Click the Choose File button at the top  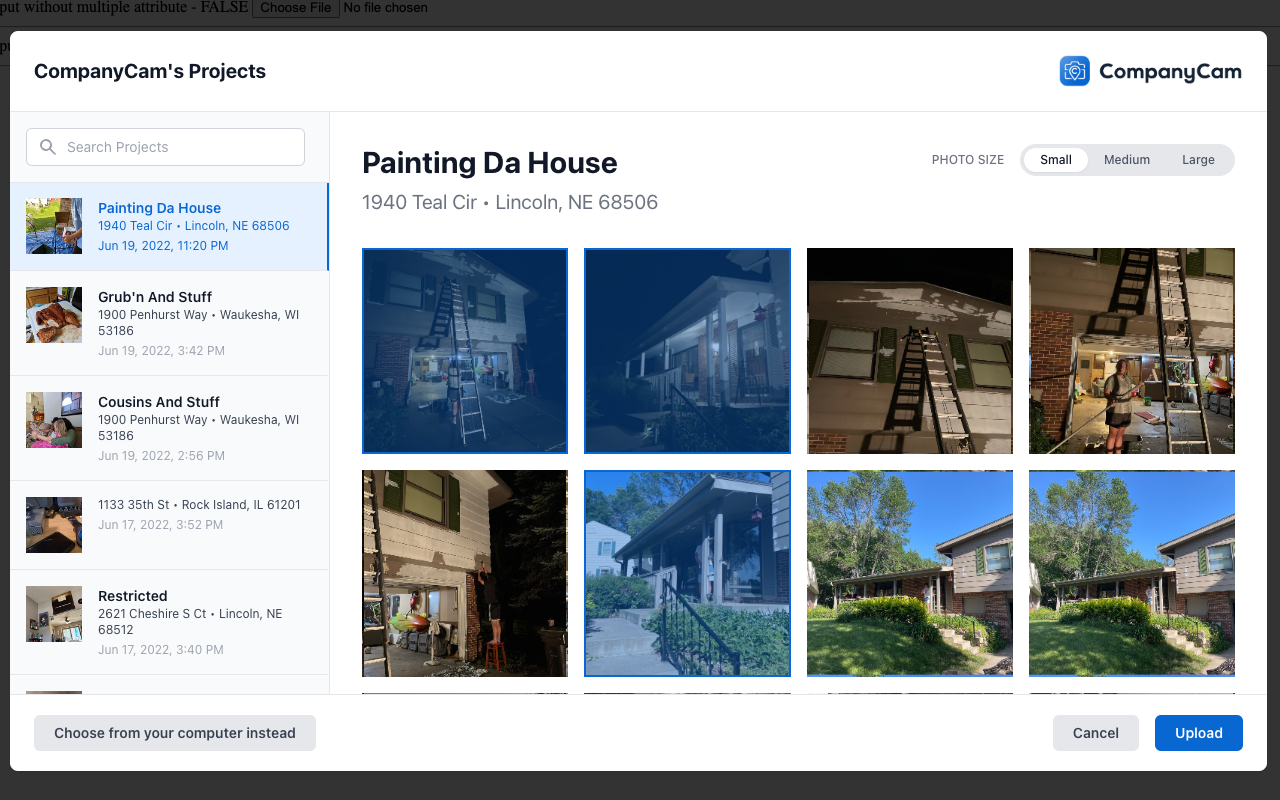pos(295,8)
